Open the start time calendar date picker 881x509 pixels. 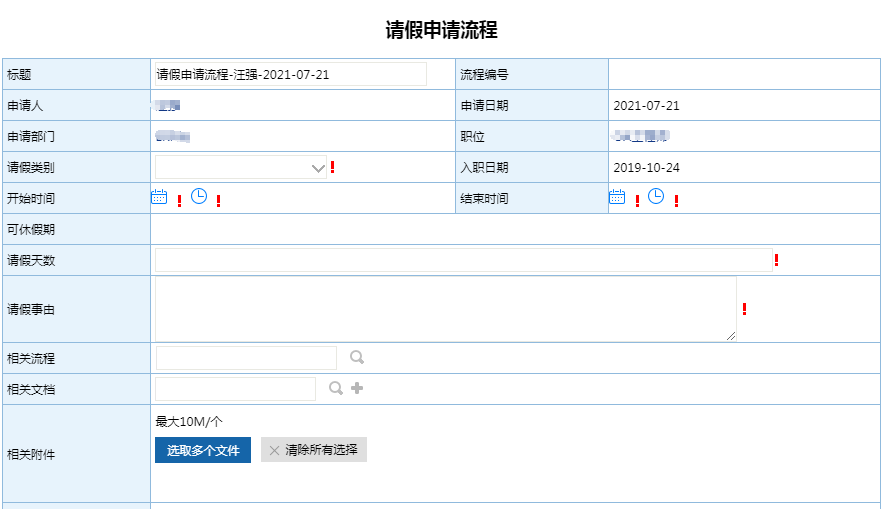coord(159,197)
